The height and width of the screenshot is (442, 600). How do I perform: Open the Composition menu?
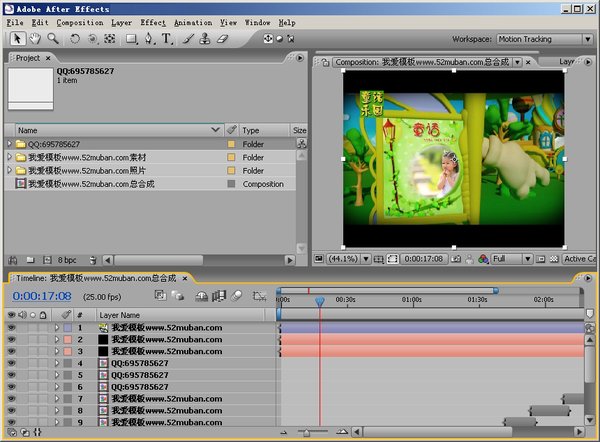(x=80, y=23)
